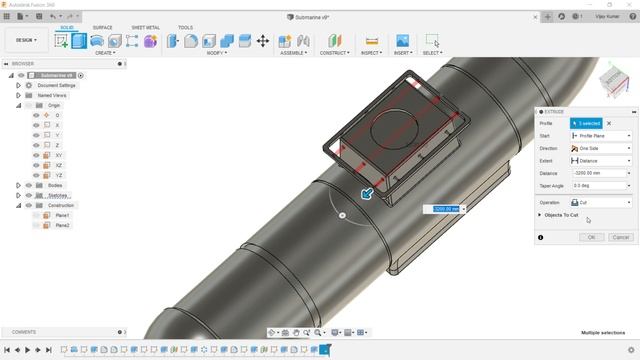Screen dimensions: 640x360
Task: Select the Pan hand tool
Action: [296, 333]
